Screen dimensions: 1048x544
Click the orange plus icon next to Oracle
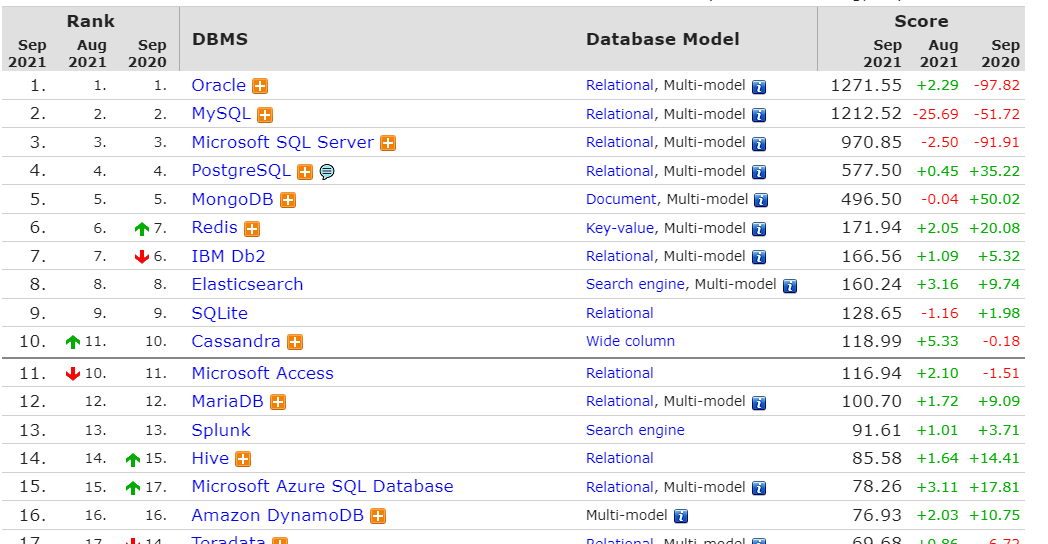(260, 86)
